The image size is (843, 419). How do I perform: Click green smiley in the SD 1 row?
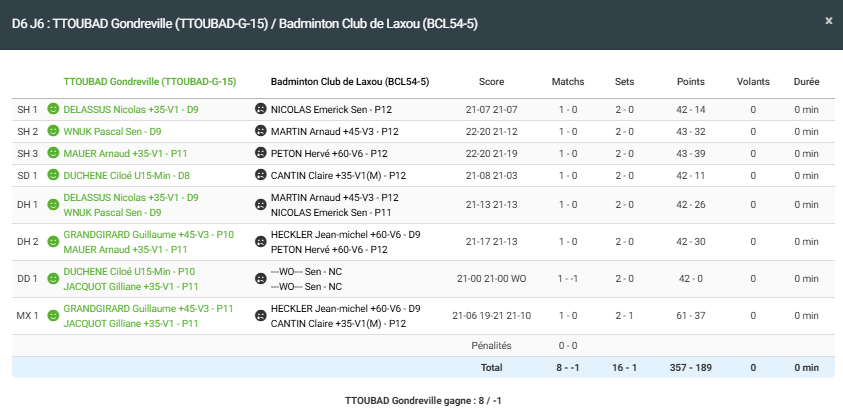coord(53,175)
